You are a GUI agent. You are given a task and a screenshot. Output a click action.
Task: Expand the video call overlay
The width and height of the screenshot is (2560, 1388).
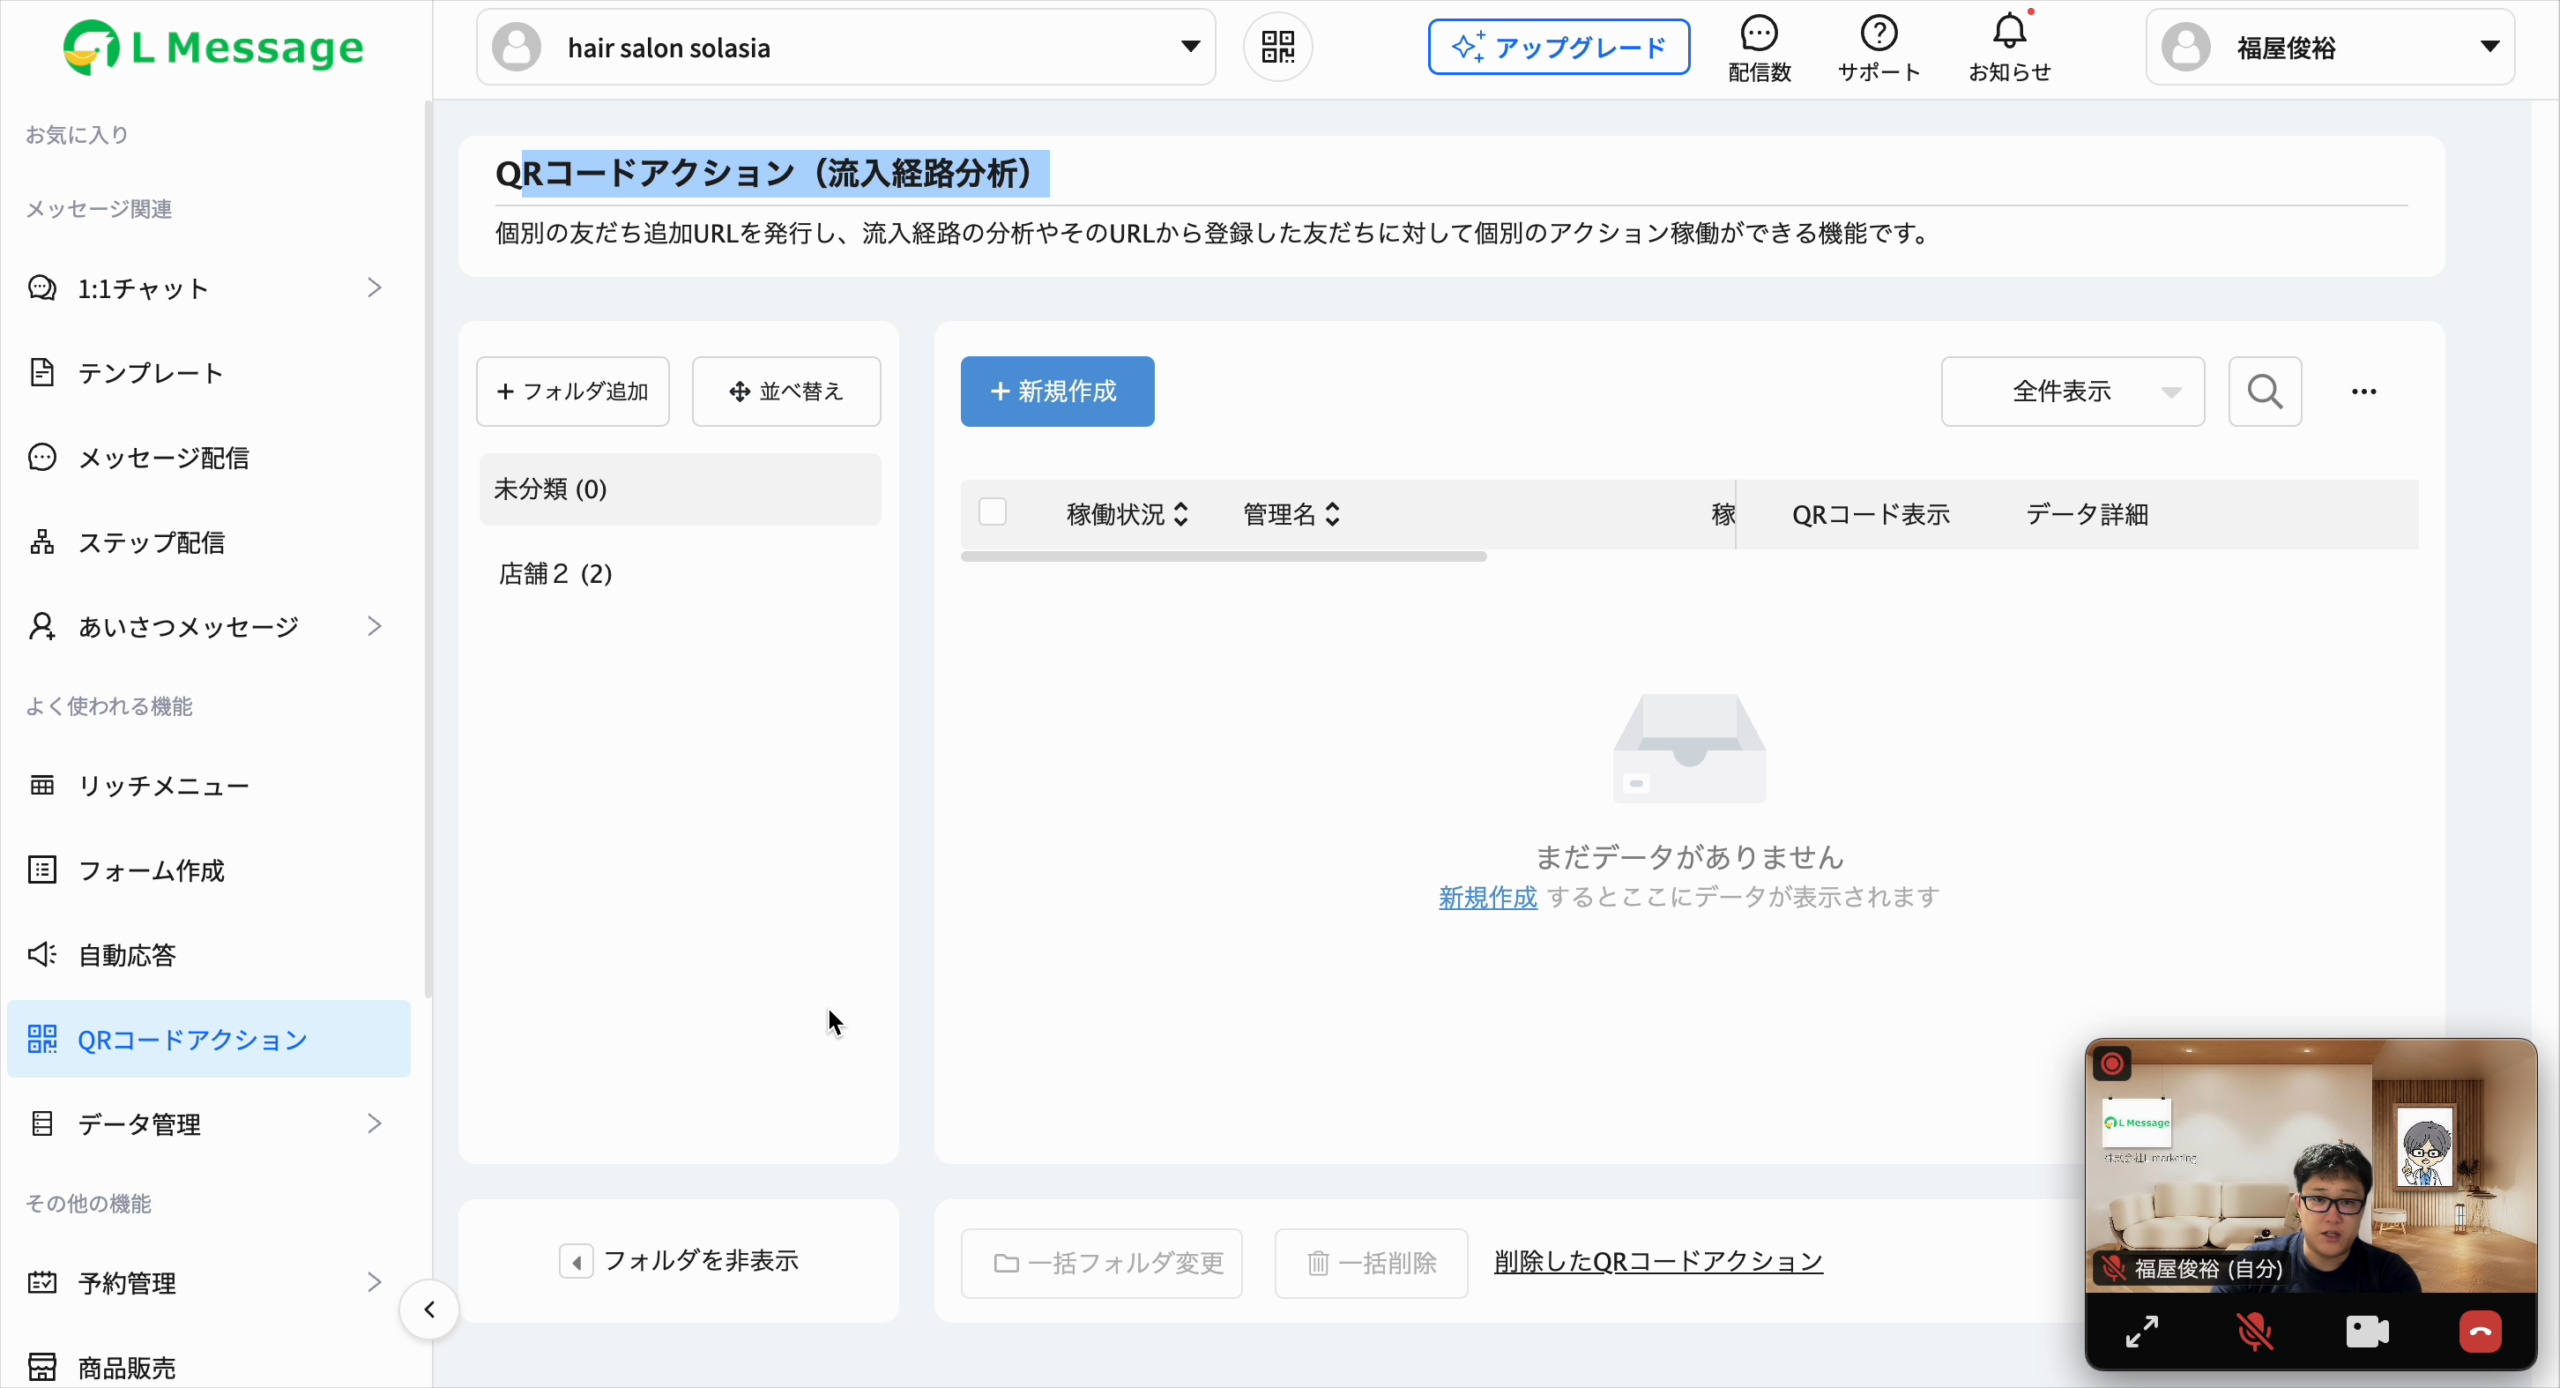click(x=2141, y=1331)
